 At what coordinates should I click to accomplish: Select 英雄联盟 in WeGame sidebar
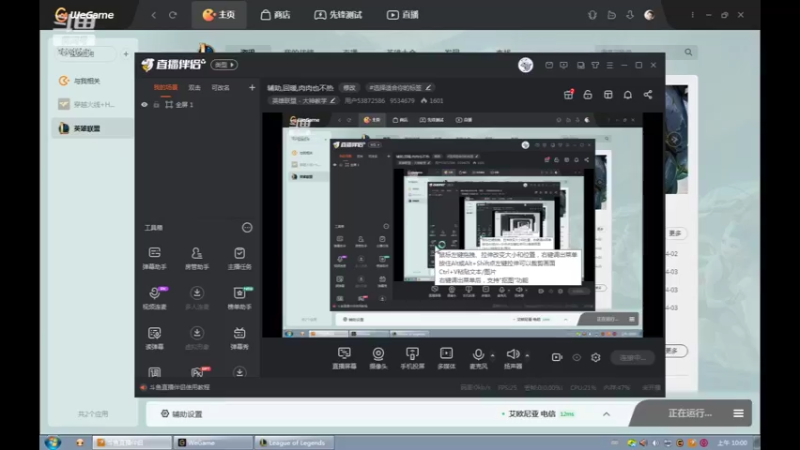92,128
